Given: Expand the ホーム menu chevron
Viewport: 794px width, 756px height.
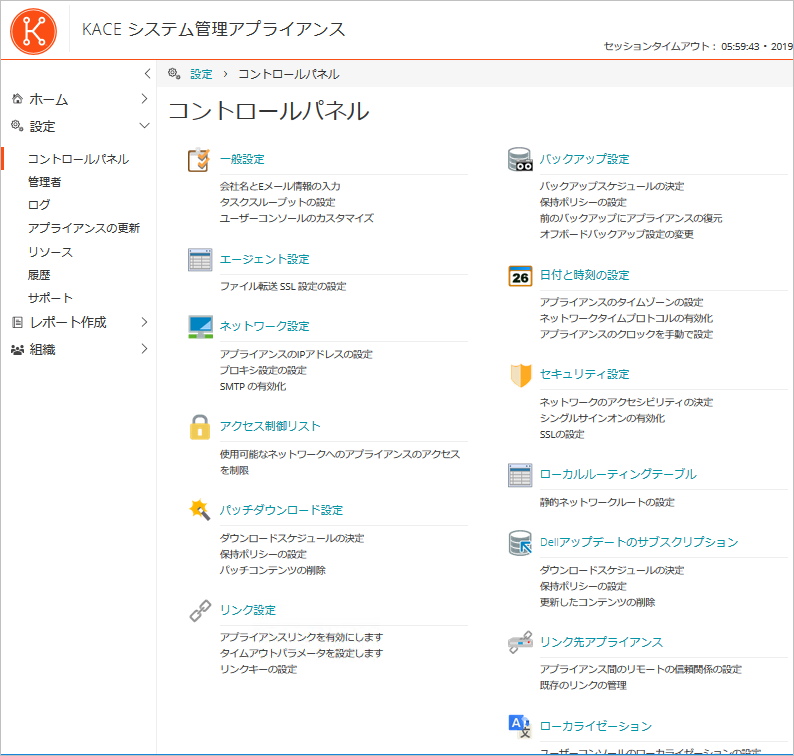Looking at the screenshot, I should pos(145,99).
